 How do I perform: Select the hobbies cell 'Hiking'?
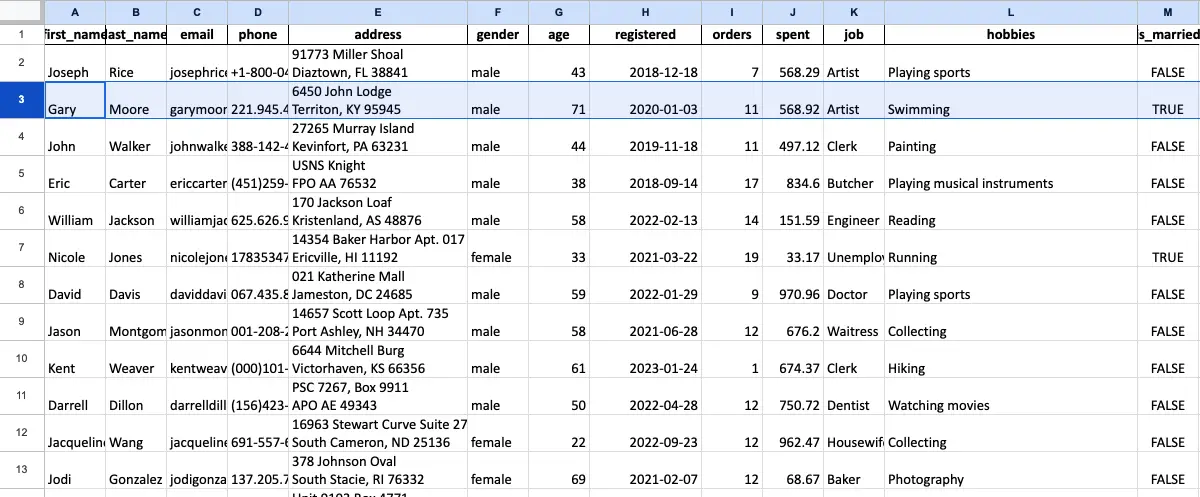pyautogui.click(x=1010, y=359)
